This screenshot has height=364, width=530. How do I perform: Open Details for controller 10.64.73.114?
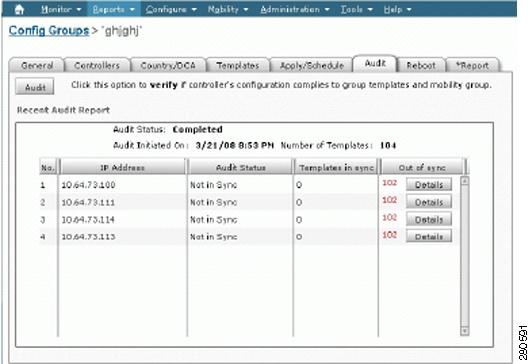tap(429, 219)
